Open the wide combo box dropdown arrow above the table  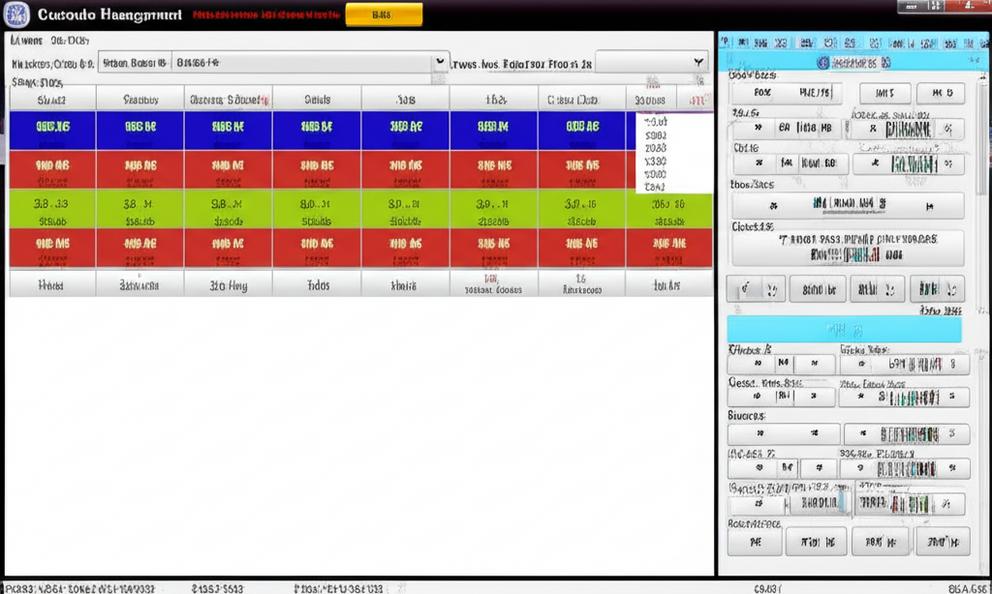click(x=439, y=62)
